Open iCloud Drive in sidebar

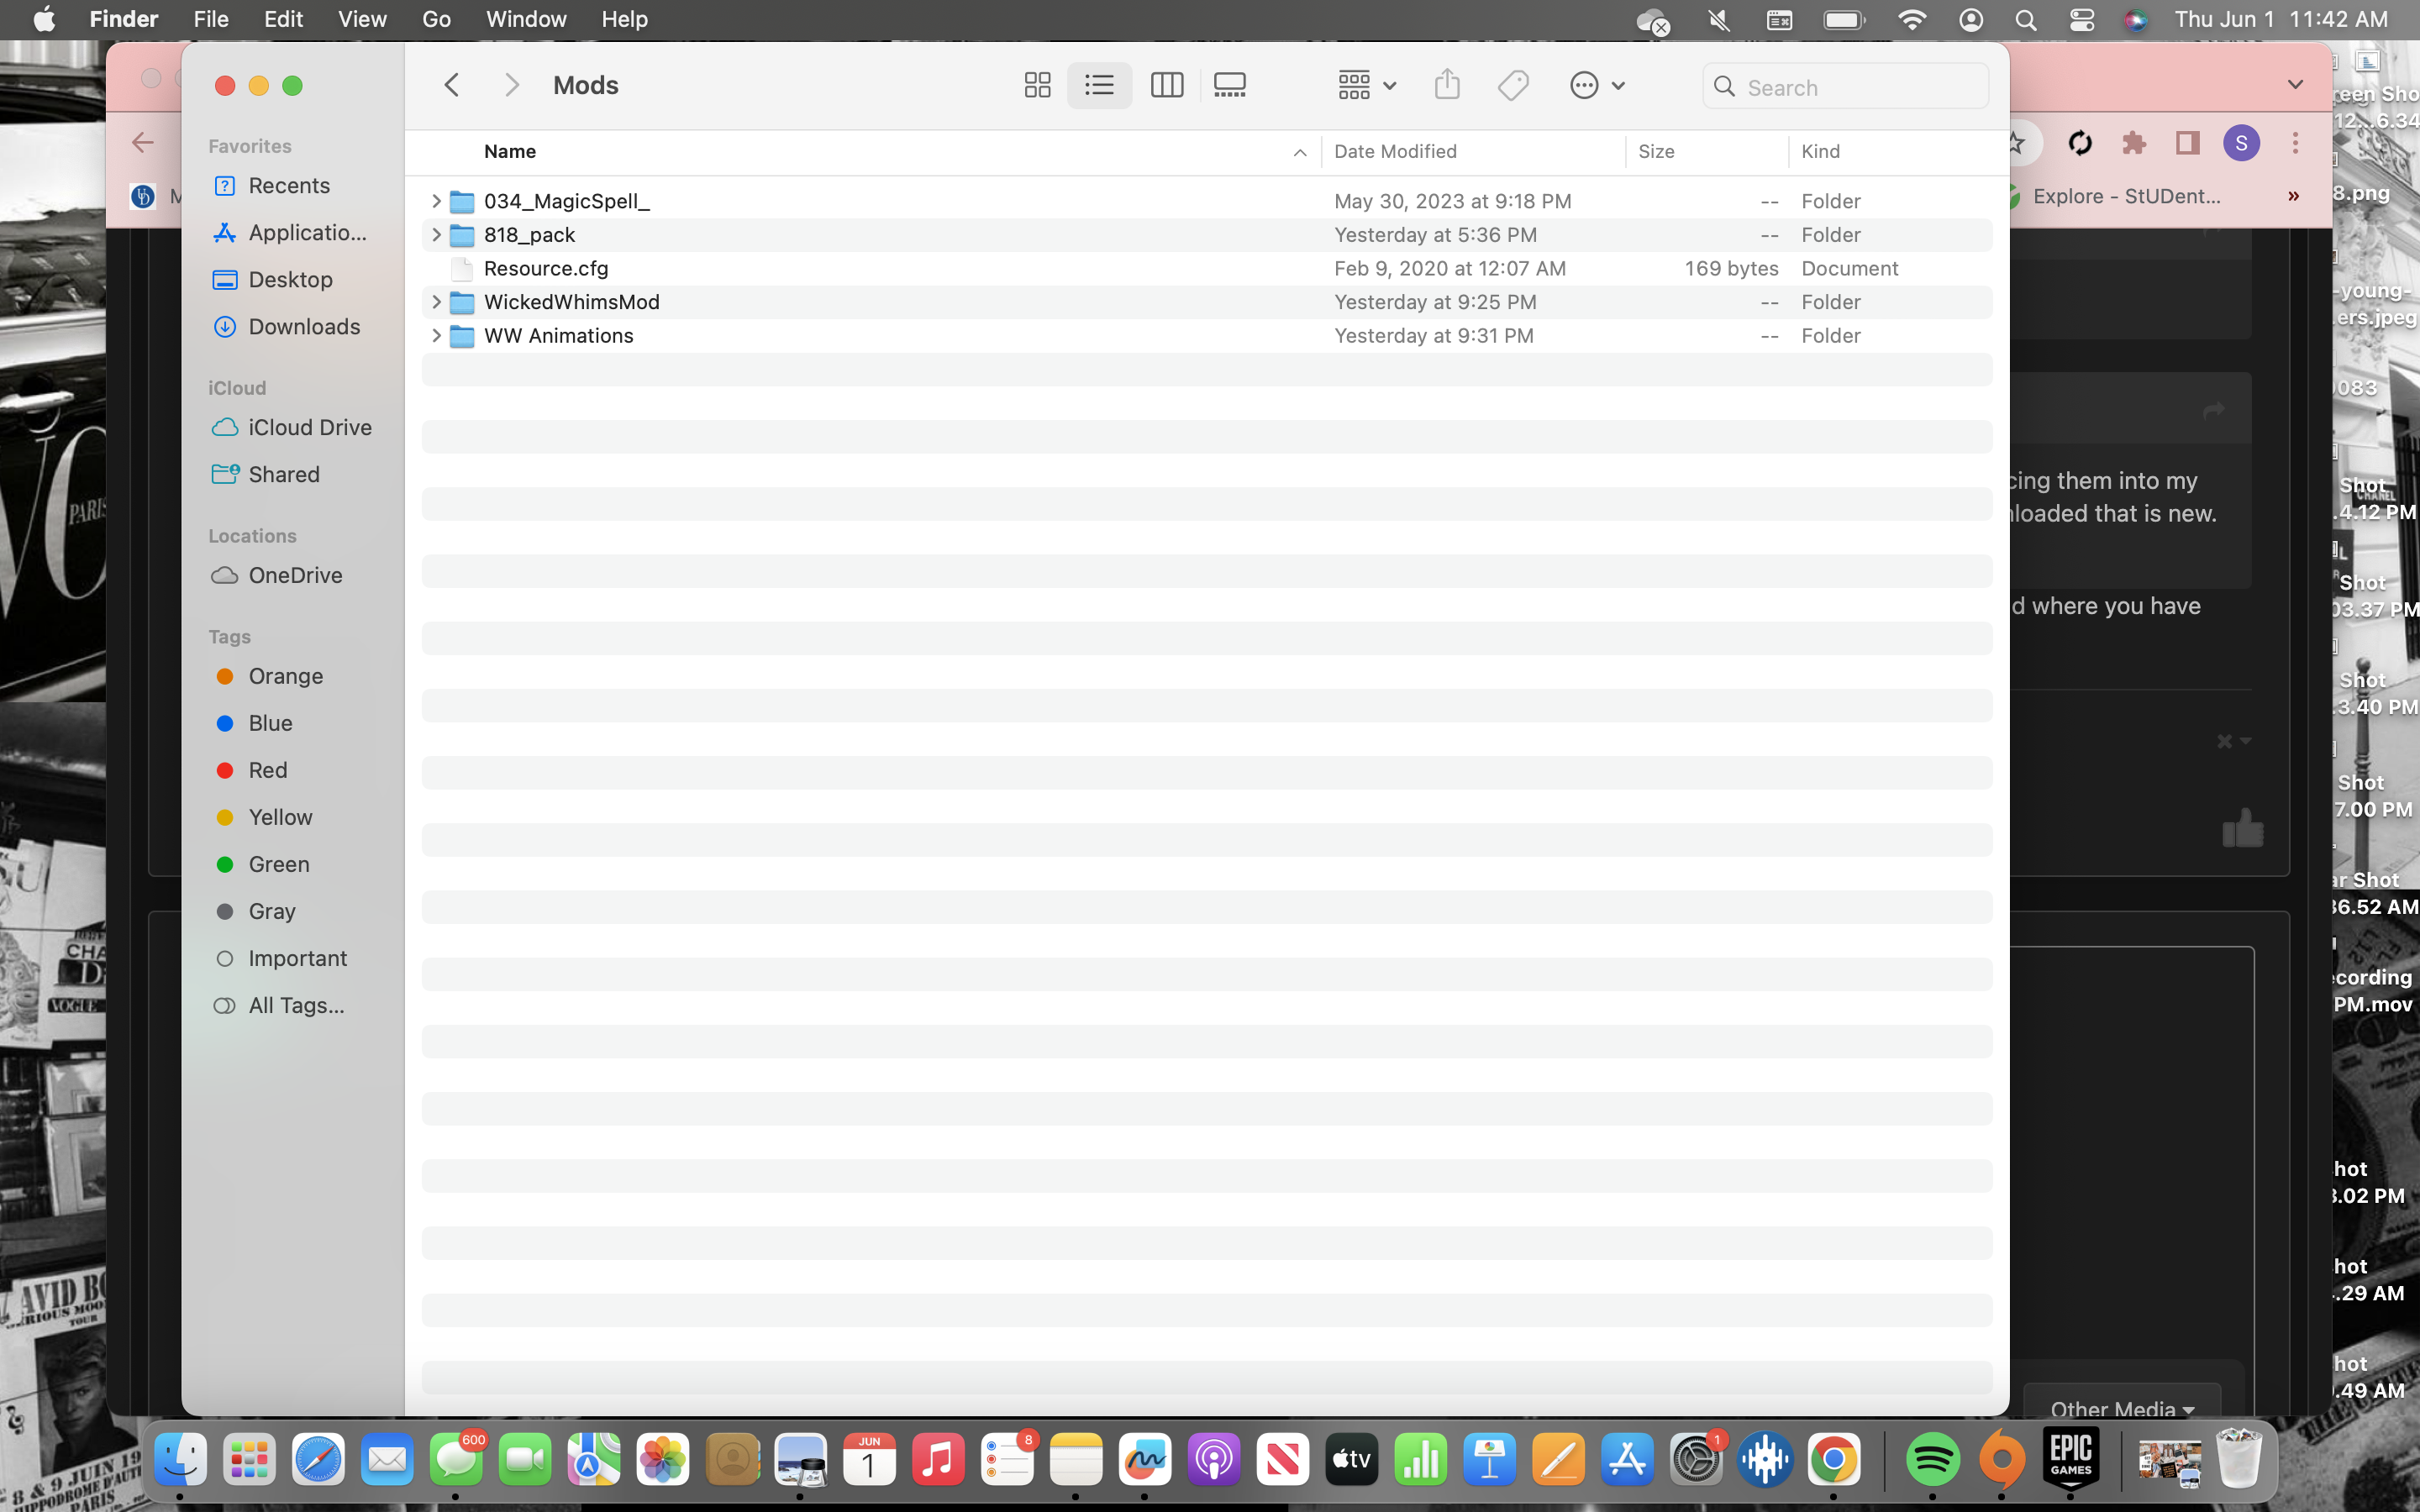tap(309, 428)
